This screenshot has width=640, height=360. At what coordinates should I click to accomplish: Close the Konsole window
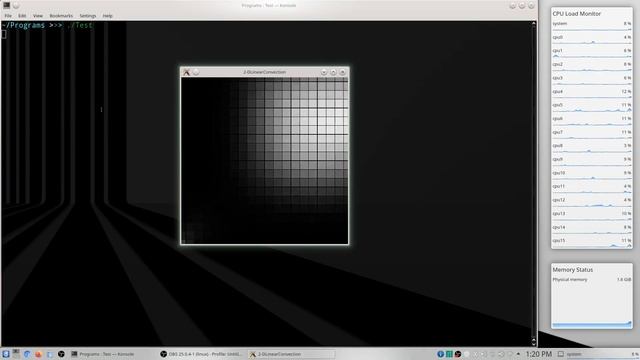tap(531, 6)
